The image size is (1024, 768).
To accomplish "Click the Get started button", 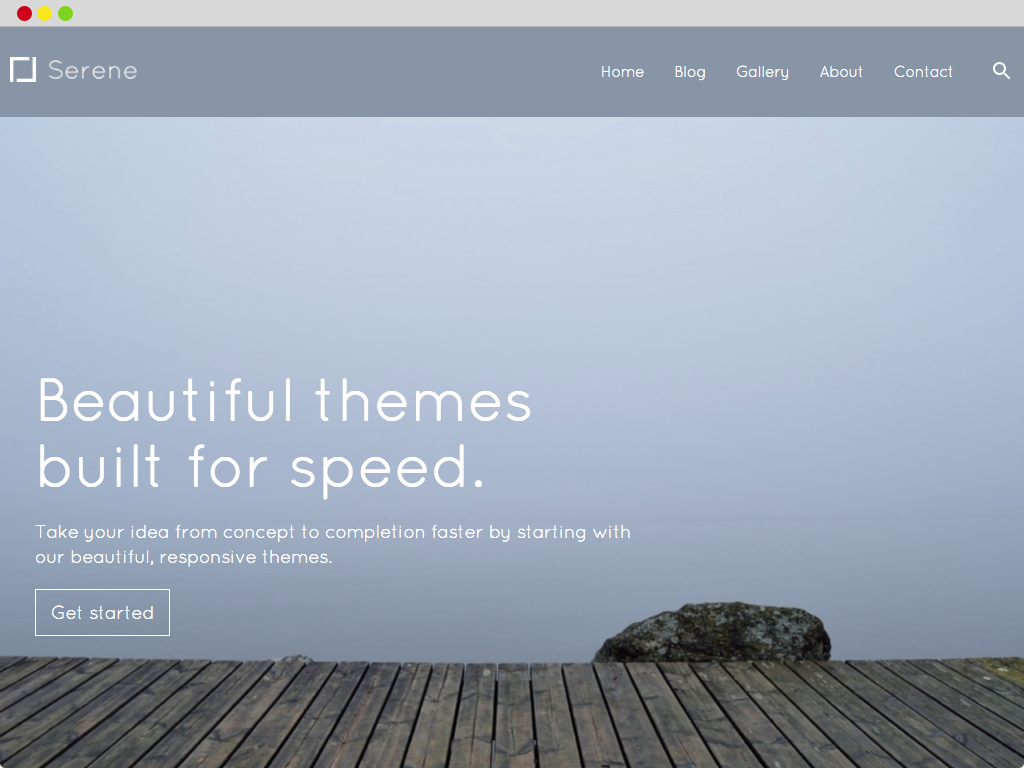I will pyautogui.click(x=103, y=613).
